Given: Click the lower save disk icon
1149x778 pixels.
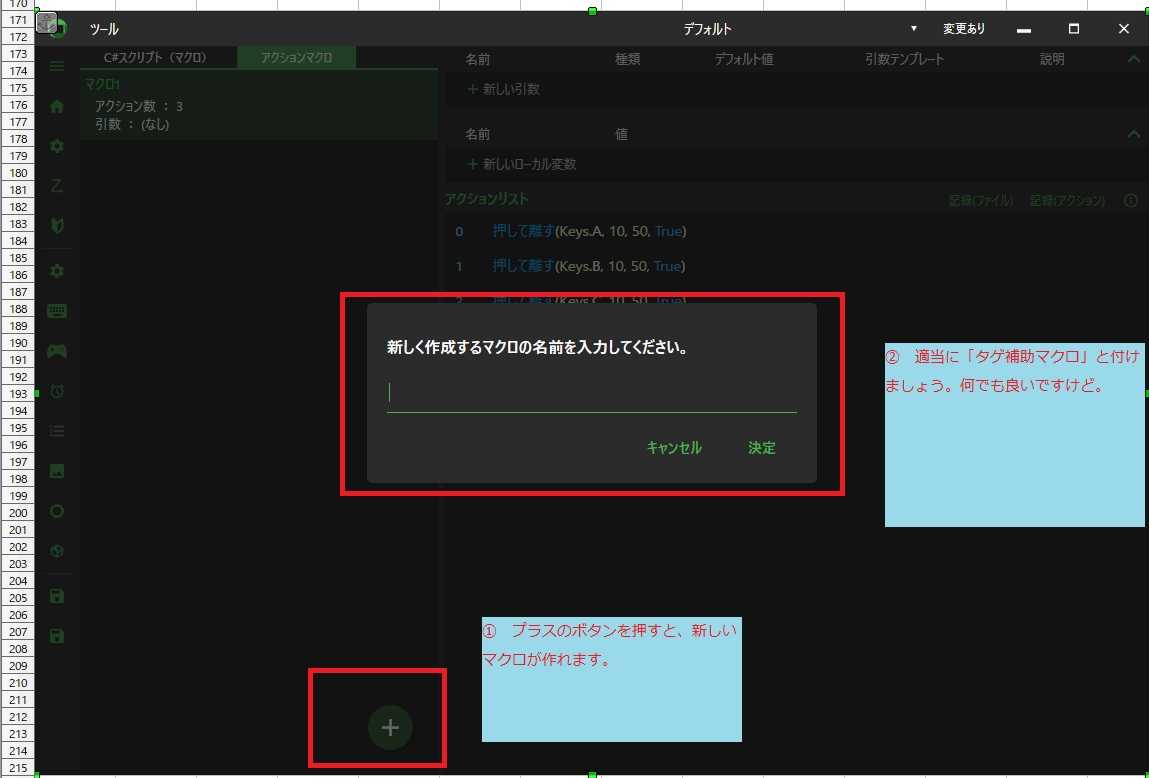Looking at the screenshot, I should tap(56, 636).
